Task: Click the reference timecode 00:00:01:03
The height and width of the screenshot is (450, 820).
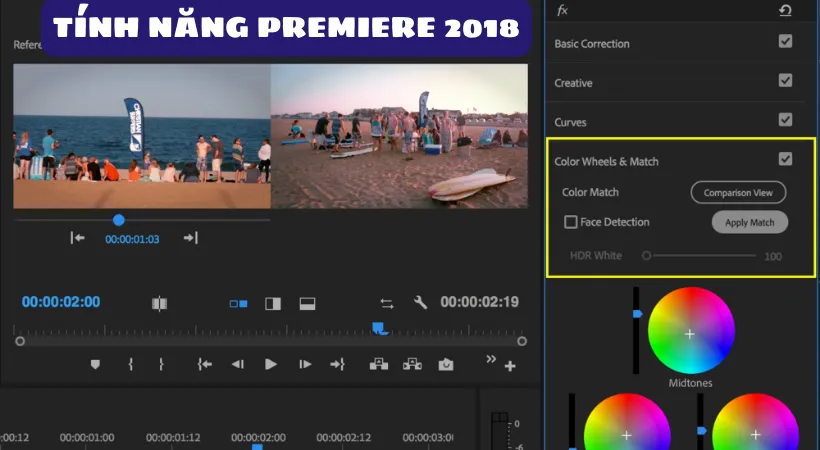Action: 132,239
